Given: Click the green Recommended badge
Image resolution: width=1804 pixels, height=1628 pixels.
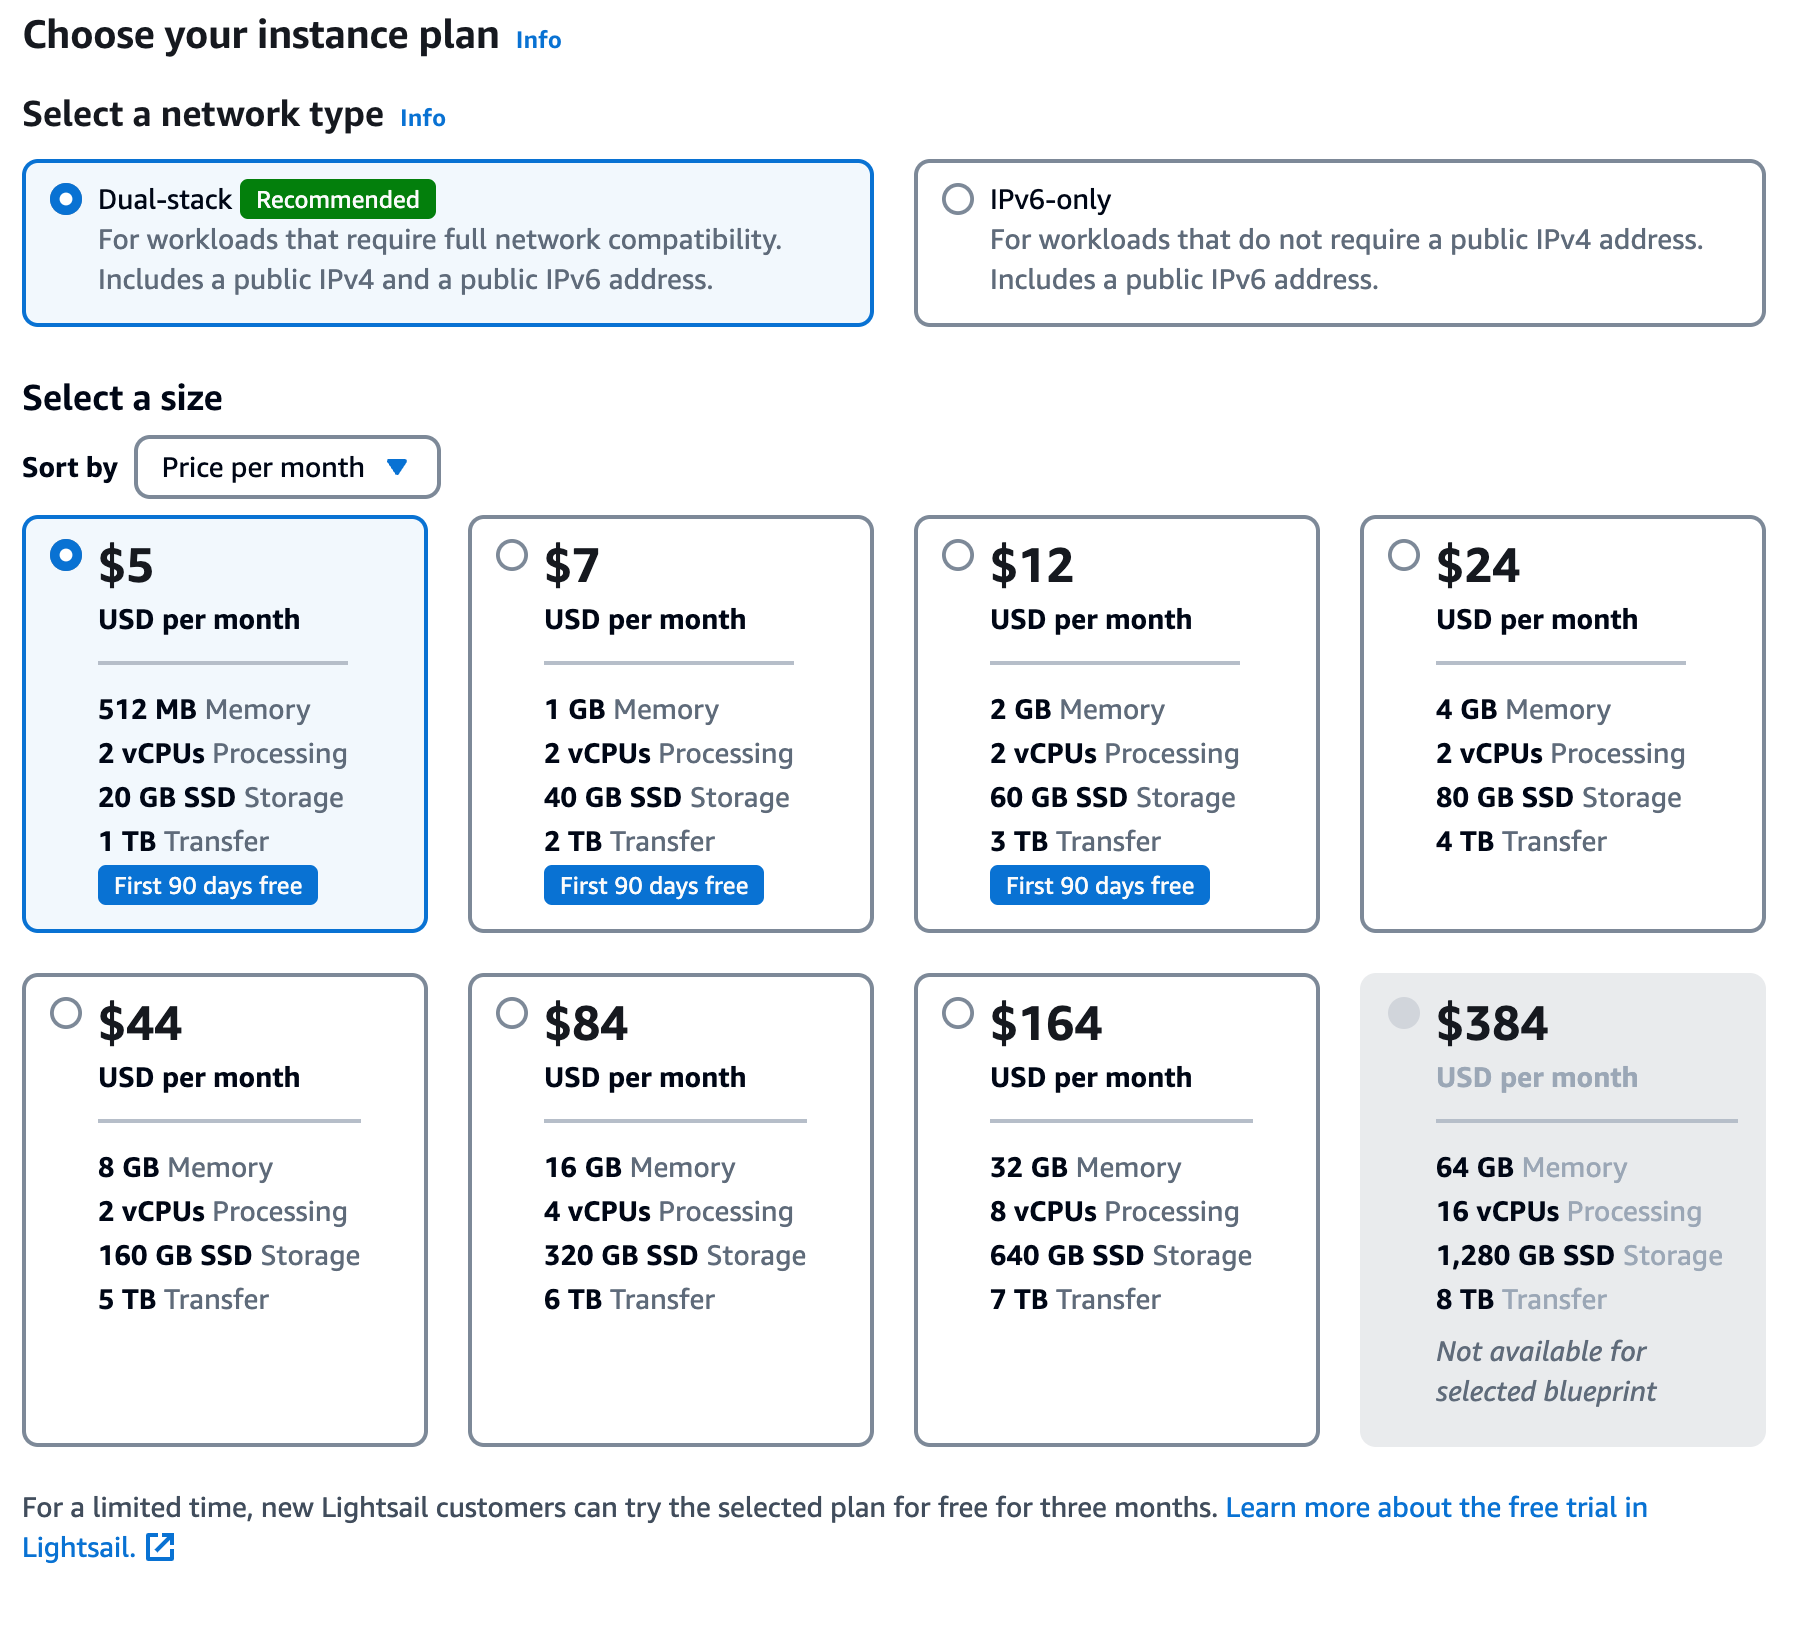Looking at the screenshot, I should pyautogui.click(x=337, y=199).
